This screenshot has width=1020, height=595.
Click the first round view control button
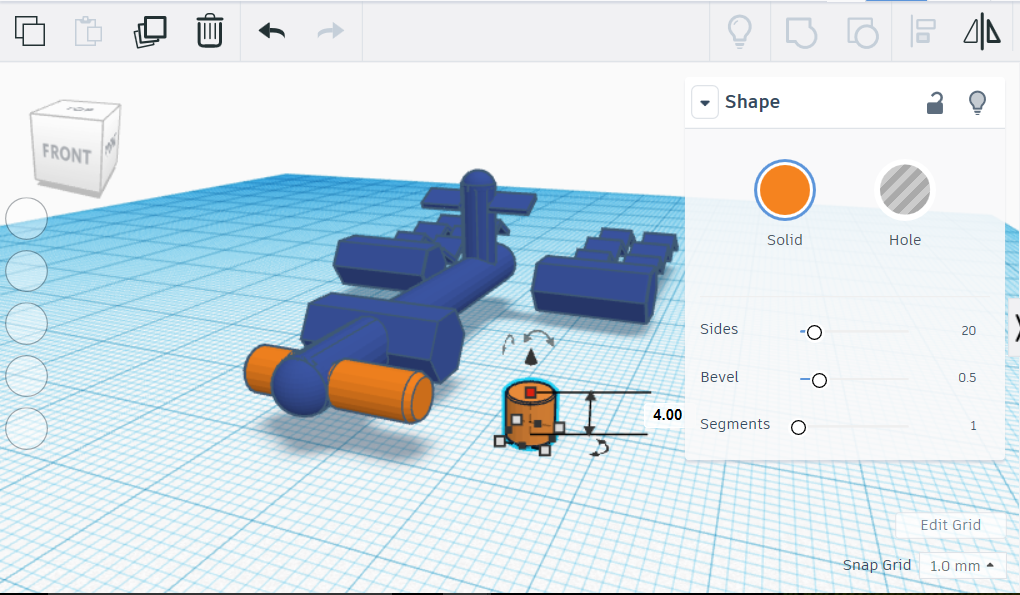click(x=27, y=218)
